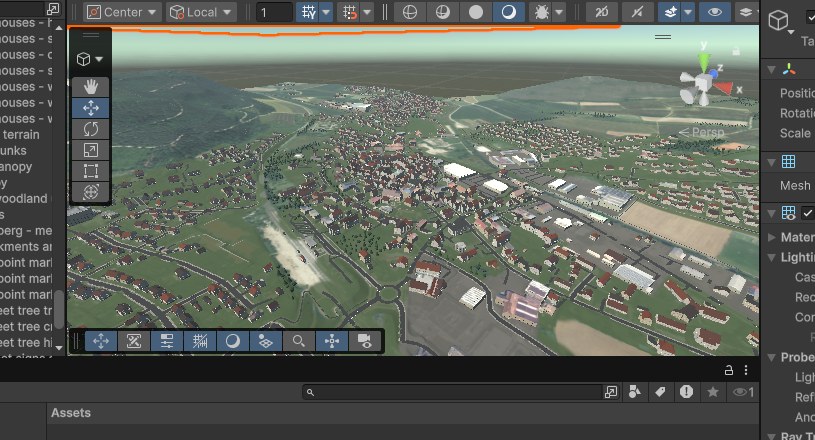
Task: Click the Search by Type icon in Project panel
Action: [x=635, y=392]
